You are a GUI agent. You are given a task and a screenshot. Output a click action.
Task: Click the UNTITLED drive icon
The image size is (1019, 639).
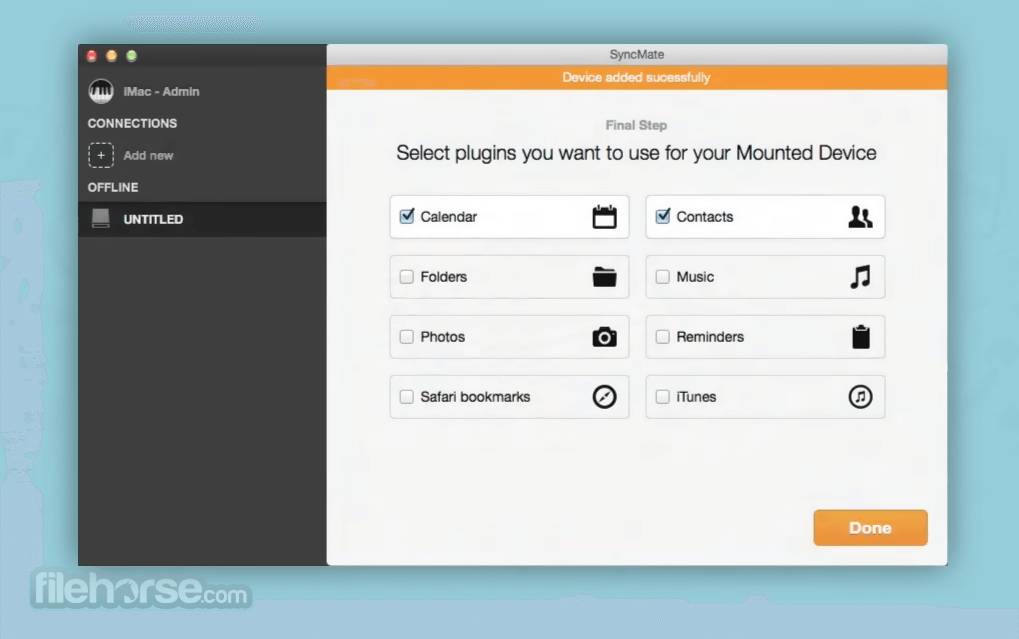(x=101, y=218)
